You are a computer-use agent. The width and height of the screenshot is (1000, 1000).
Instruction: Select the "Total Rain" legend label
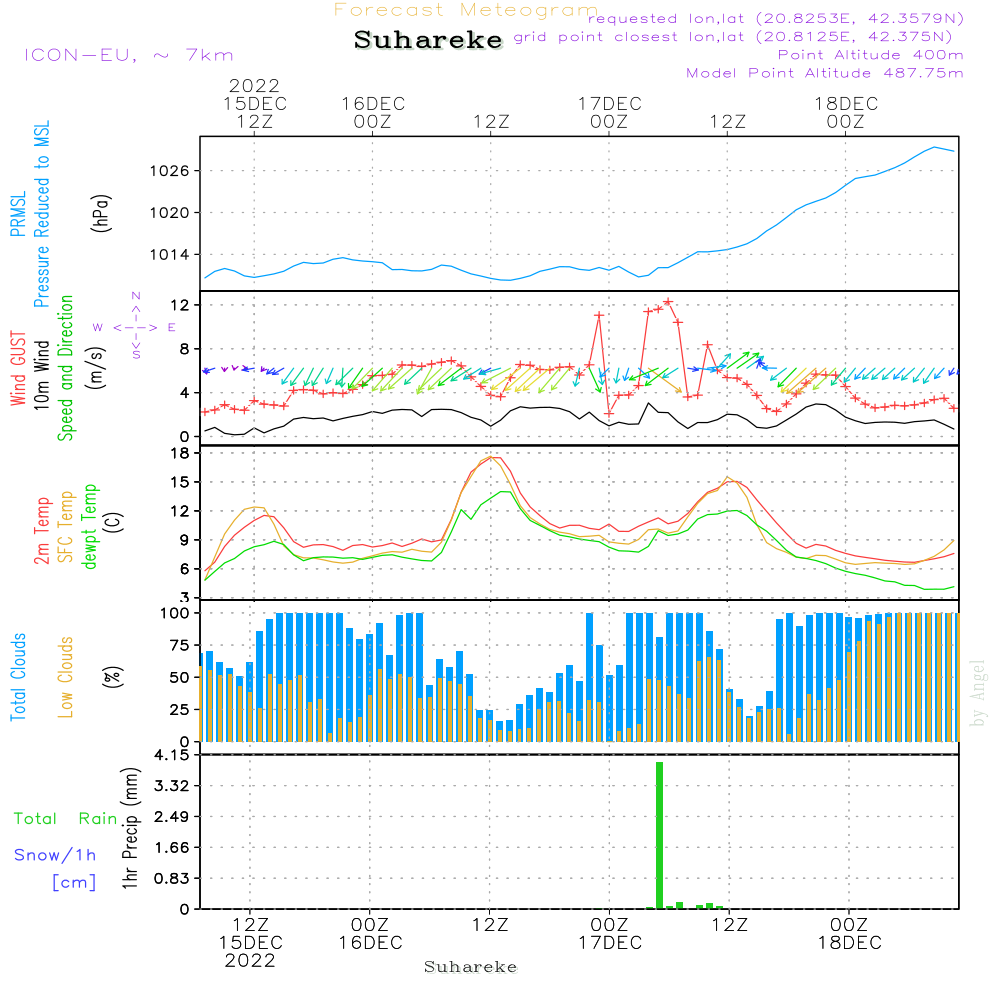65,818
